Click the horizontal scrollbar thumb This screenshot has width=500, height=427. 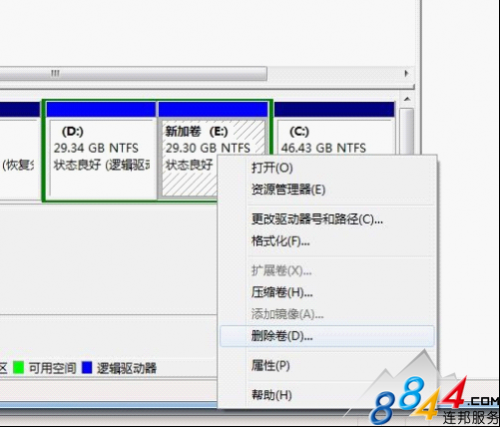[133, 73]
